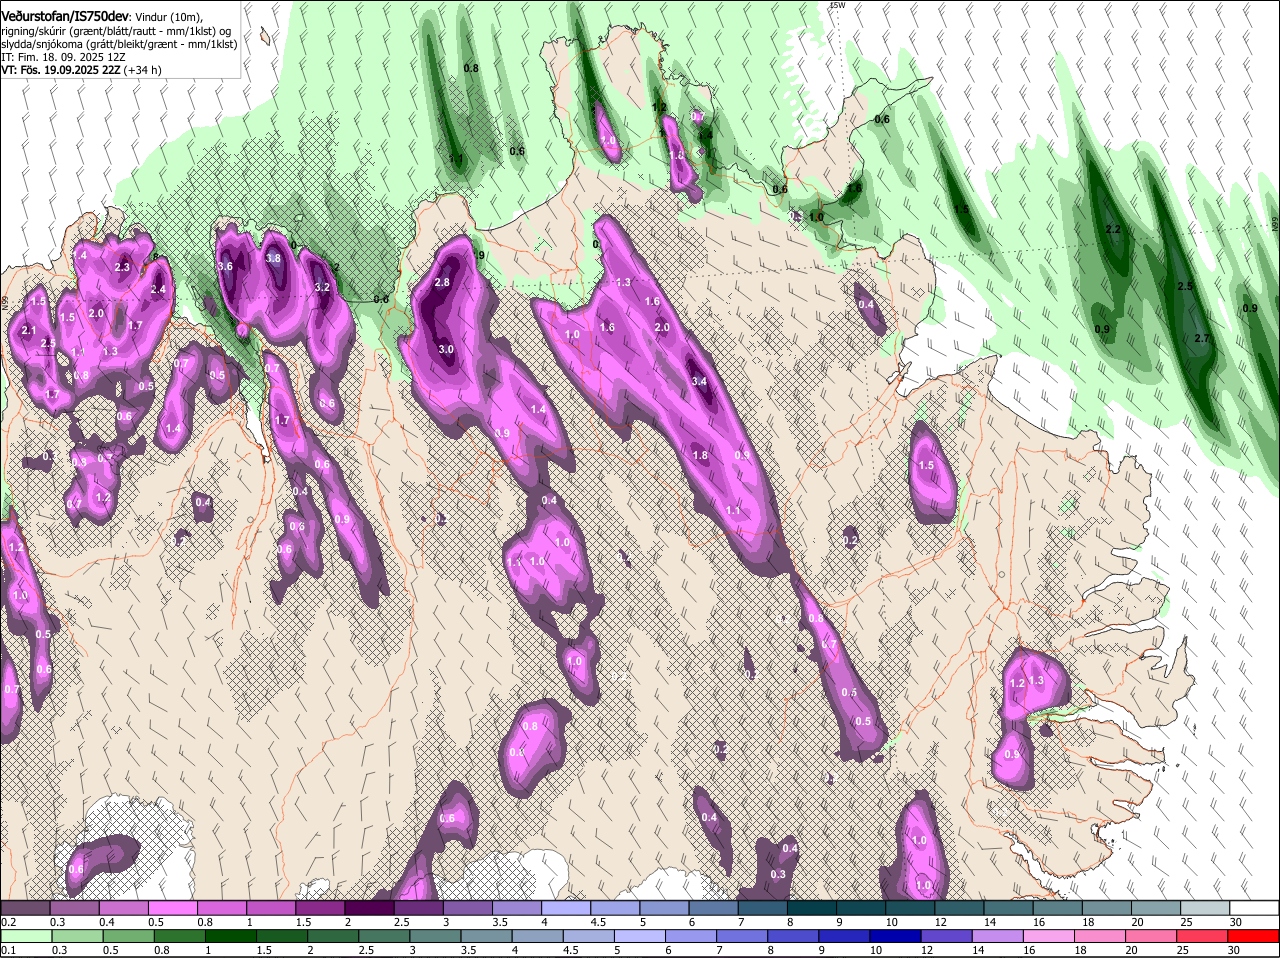
Task: Click the 3.2 precipitation value on the map
Action: tap(322, 287)
